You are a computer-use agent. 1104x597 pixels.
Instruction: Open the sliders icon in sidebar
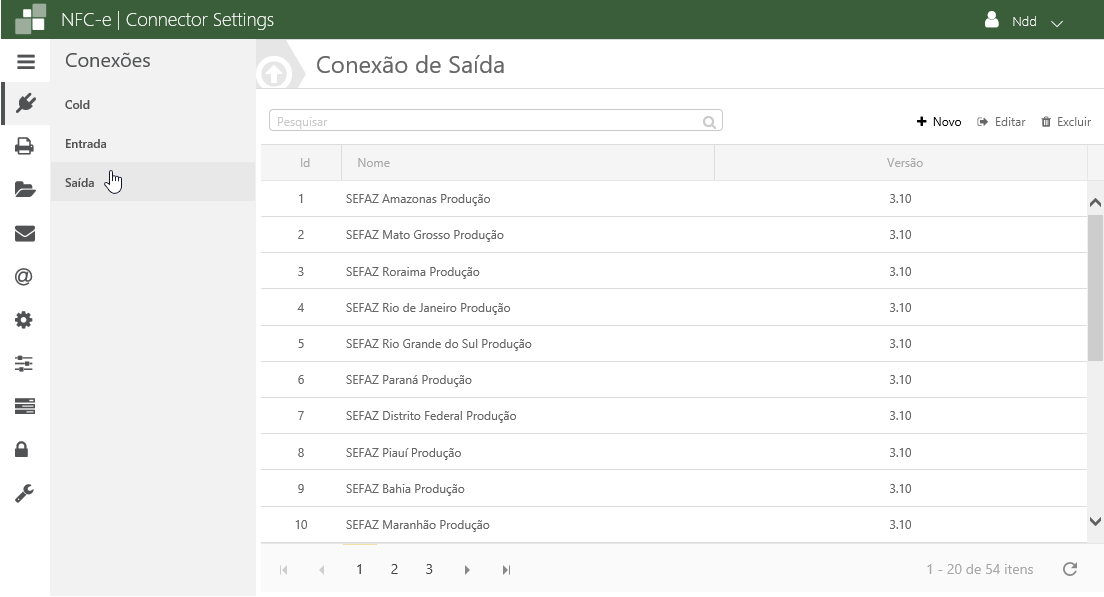(25, 364)
